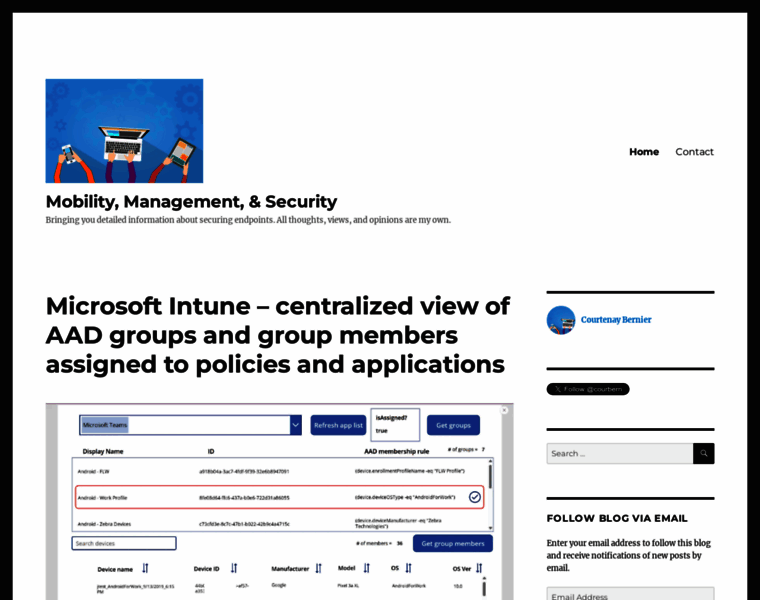Viewport: 760px width, 600px height.
Task: Open the blog header logo image
Action: click(124, 131)
